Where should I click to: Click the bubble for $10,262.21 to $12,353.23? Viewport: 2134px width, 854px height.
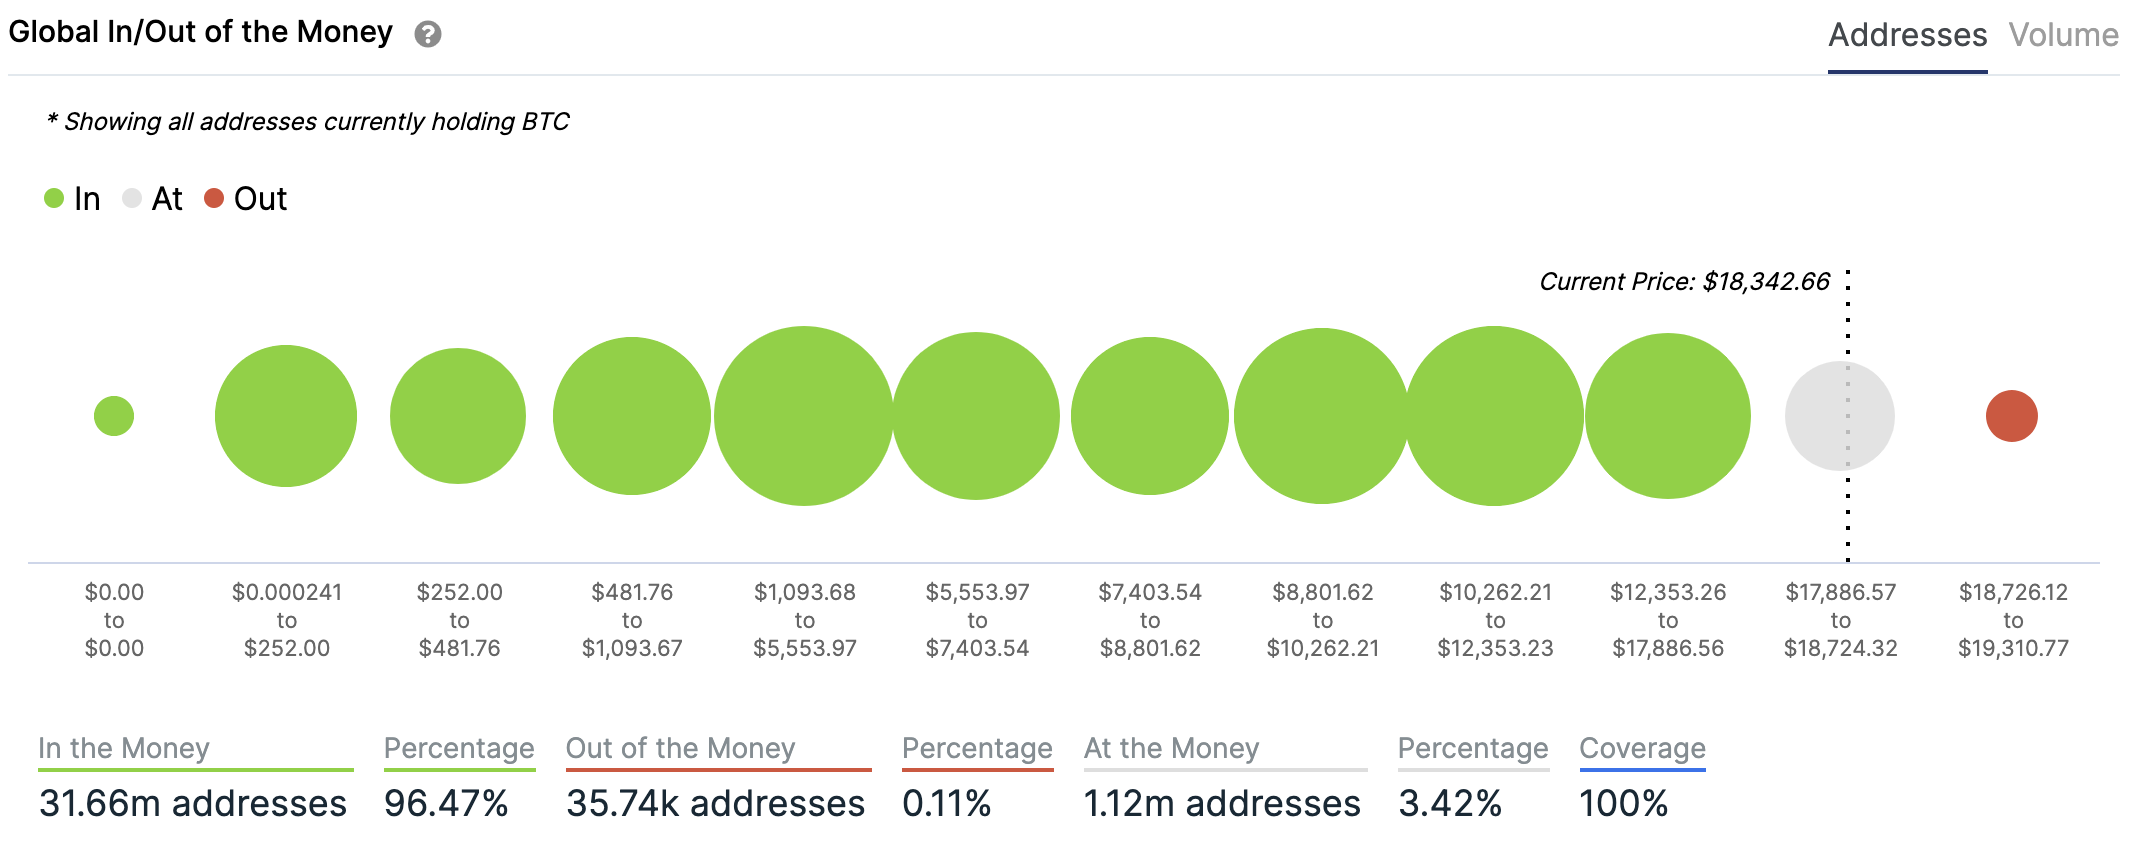tap(1494, 416)
